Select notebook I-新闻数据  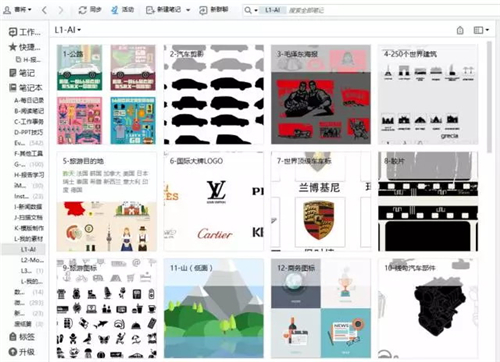tap(29, 207)
